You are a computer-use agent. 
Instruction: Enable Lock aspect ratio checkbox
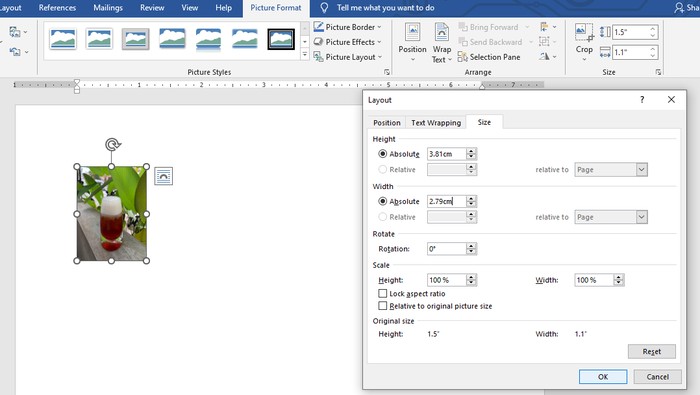[383, 293]
